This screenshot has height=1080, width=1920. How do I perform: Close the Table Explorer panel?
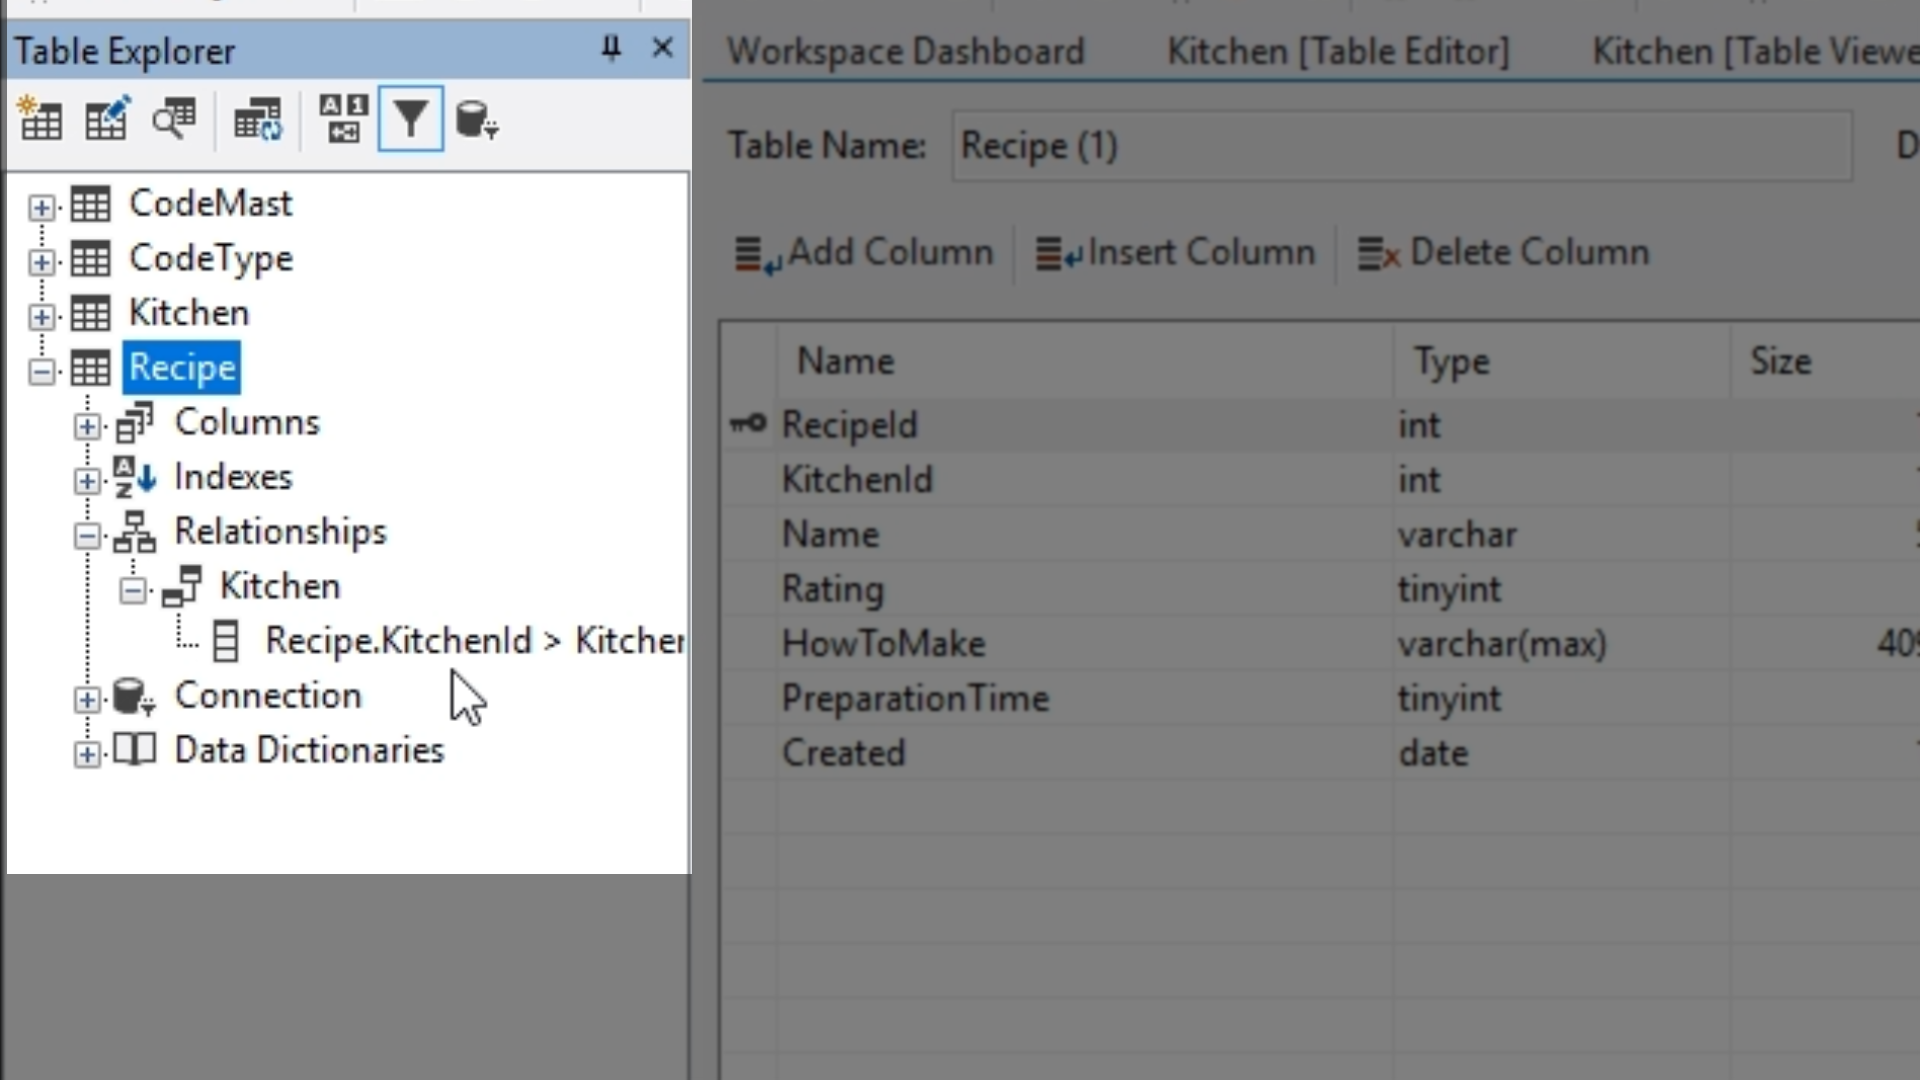662,48
